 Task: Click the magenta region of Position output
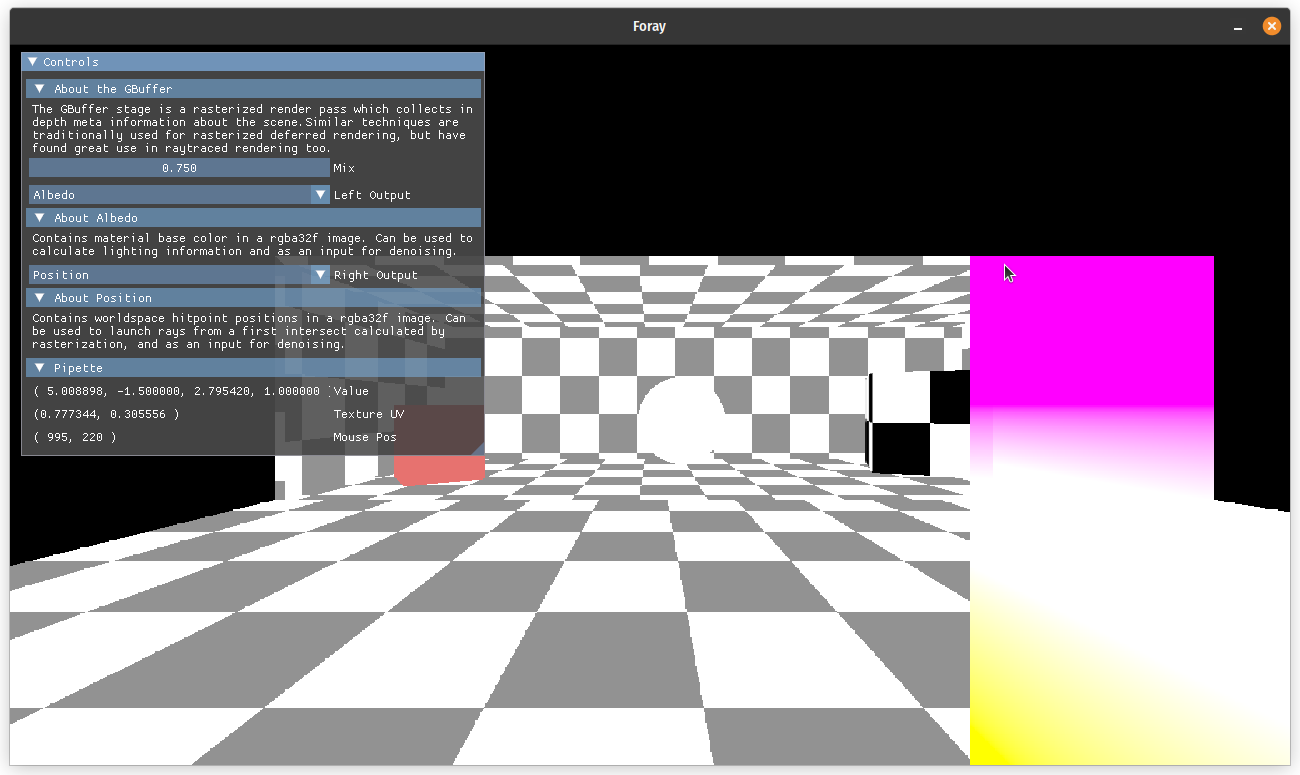coord(1091,332)
